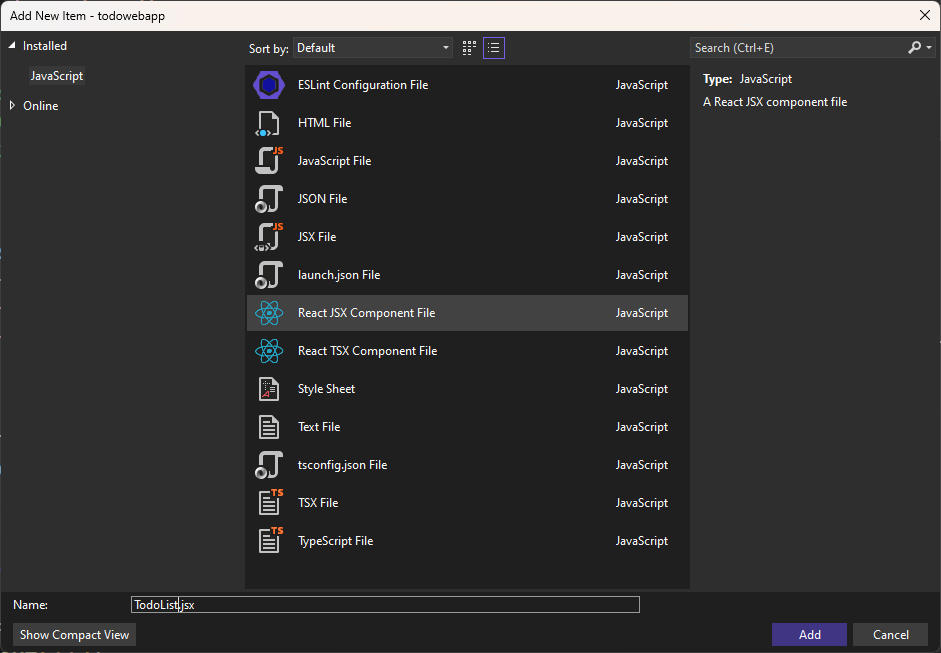941x653 pixels.
Task: Switch to medium icons list view
Action: click(493, 47)
